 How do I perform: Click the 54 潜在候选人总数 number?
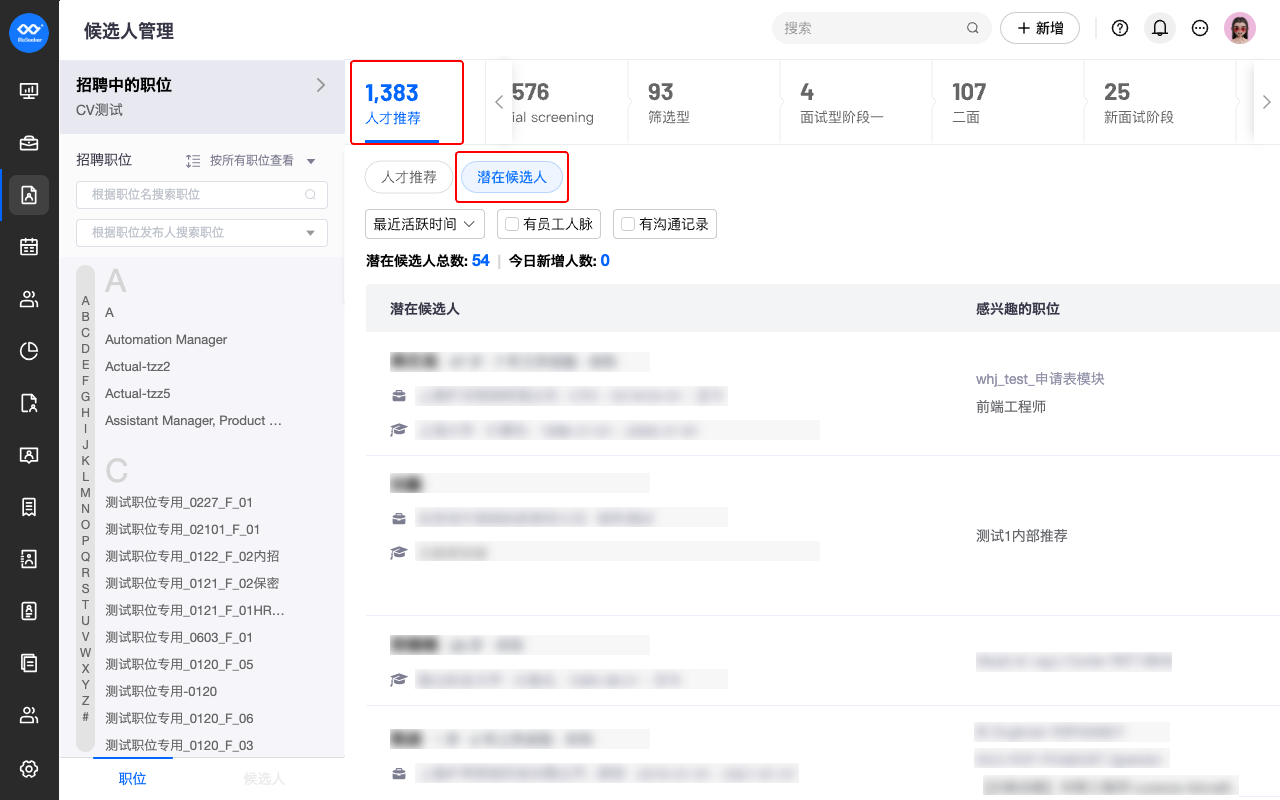481,260
